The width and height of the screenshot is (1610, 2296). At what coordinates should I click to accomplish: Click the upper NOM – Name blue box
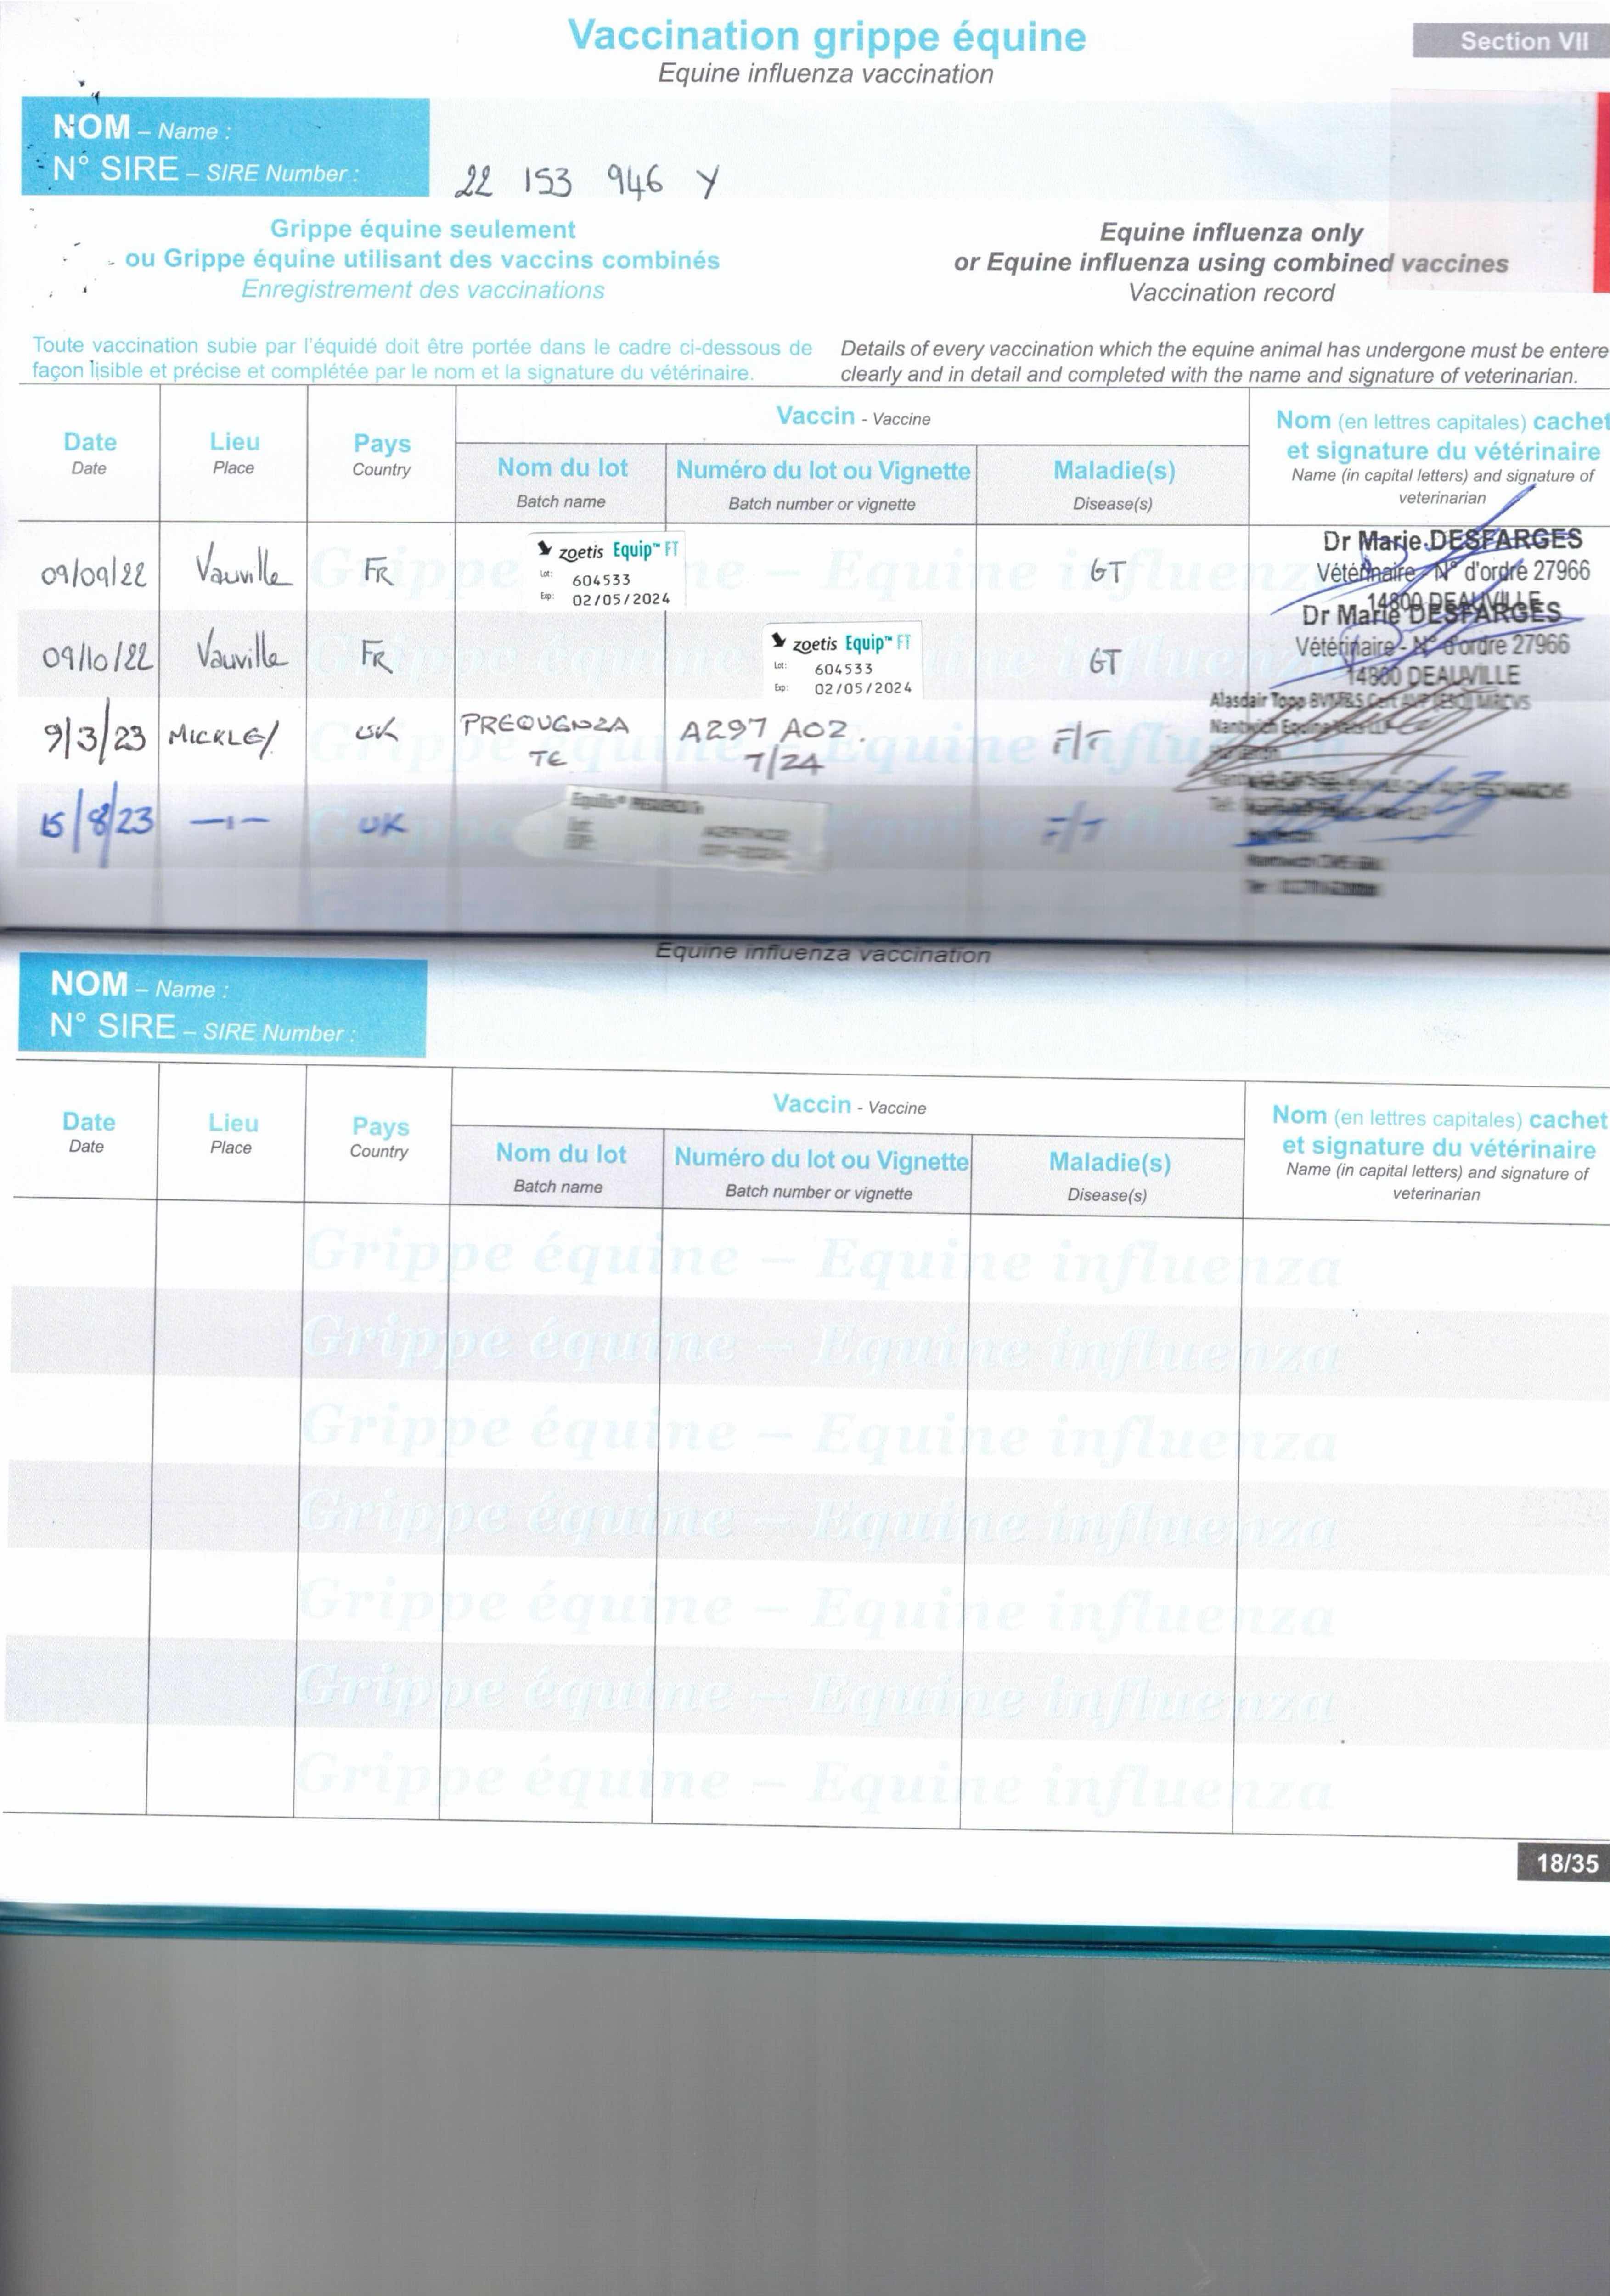(x=142, y=128)
